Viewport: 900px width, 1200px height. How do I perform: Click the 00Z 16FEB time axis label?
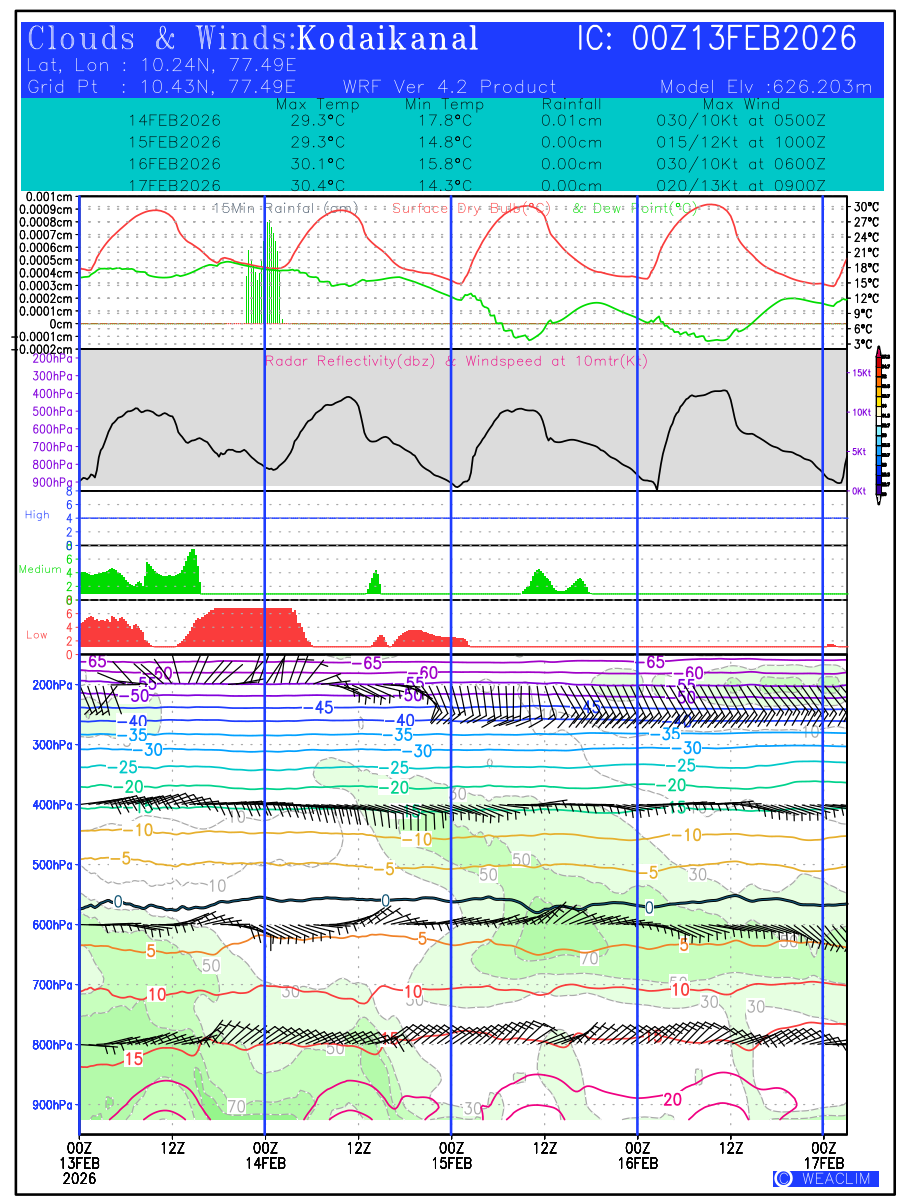point(638,1154)
